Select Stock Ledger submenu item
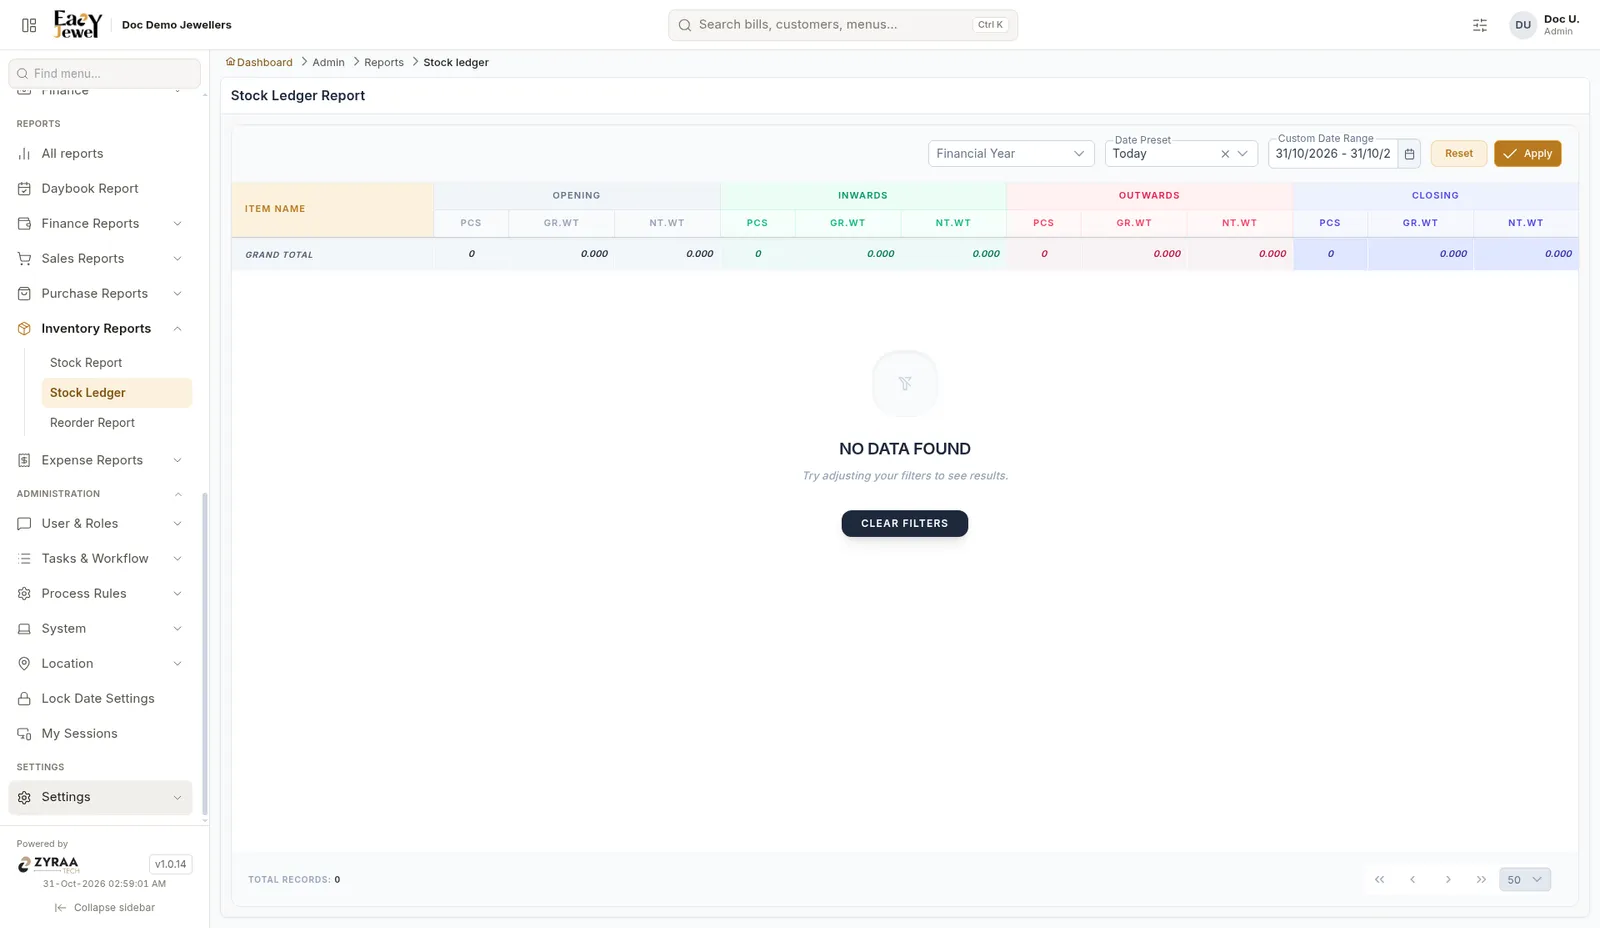 coord(116,393)
